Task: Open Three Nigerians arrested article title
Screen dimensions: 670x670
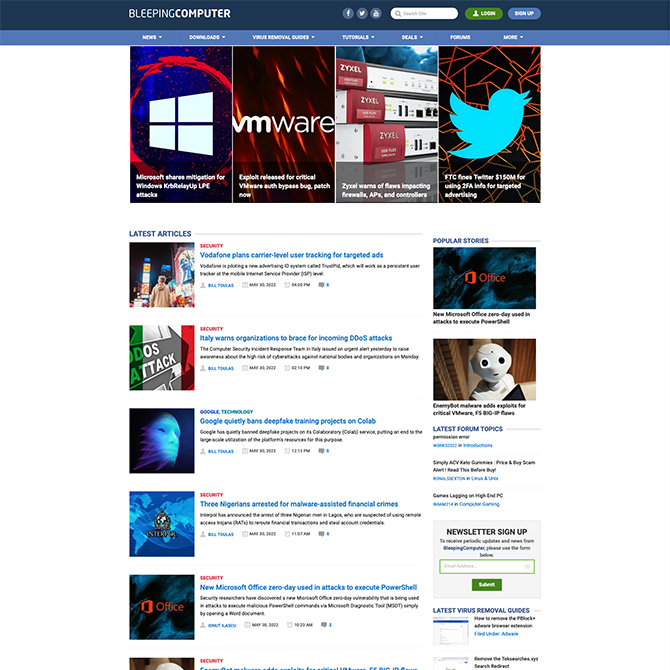Action: click(299, 504)
